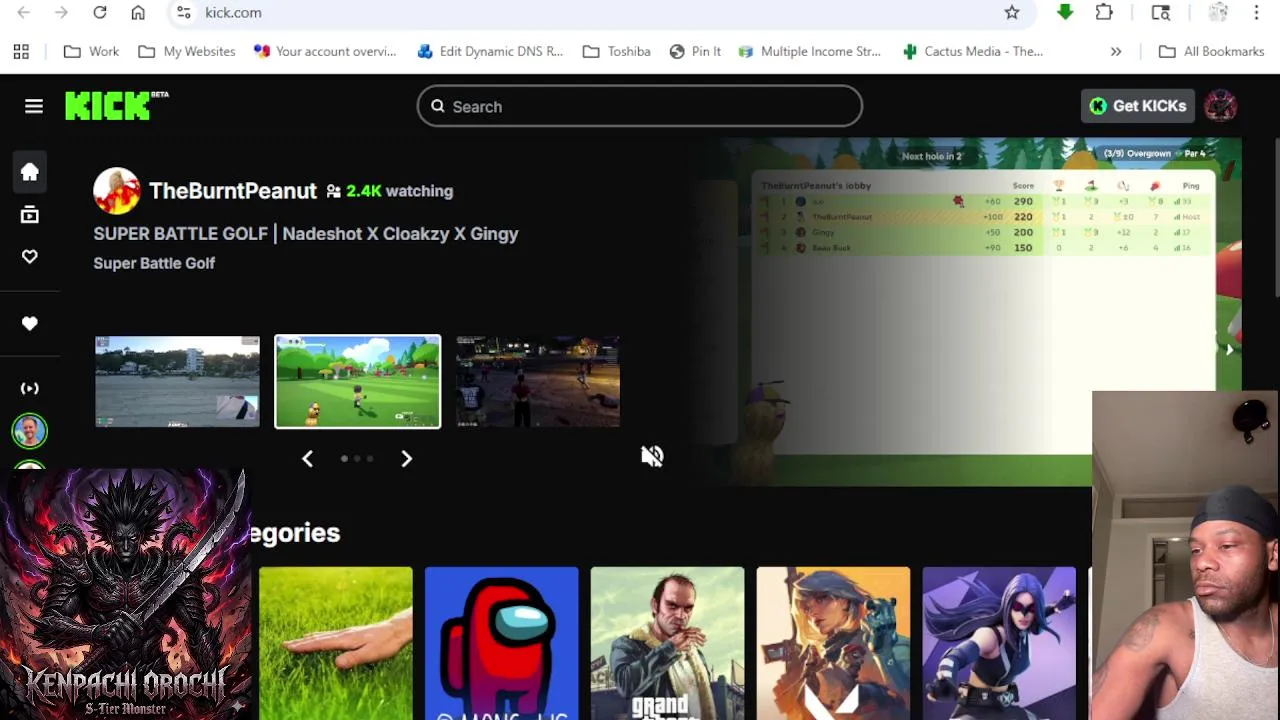The width and height of the screenshot is (1280, 720).
Task: Open the Grand Theft Auto category card
Action: click(668, 643)
